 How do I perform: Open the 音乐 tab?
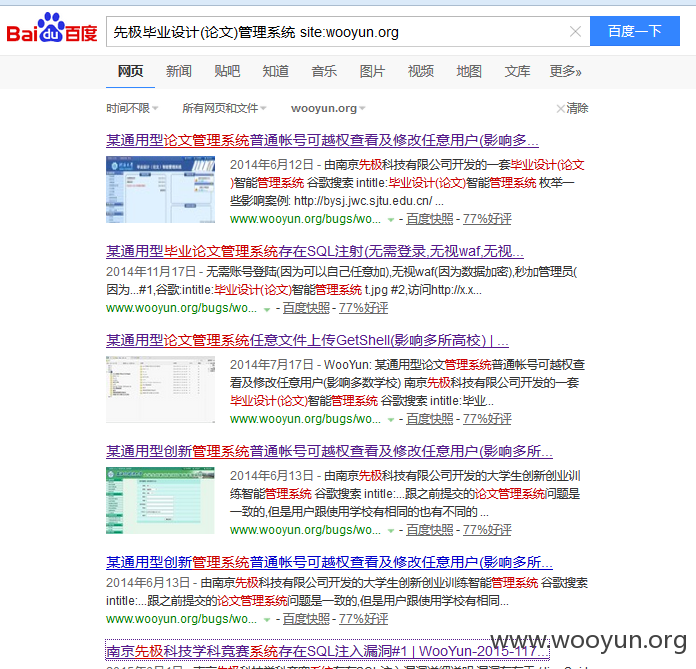pyautogui.click(x=324, y=71)
